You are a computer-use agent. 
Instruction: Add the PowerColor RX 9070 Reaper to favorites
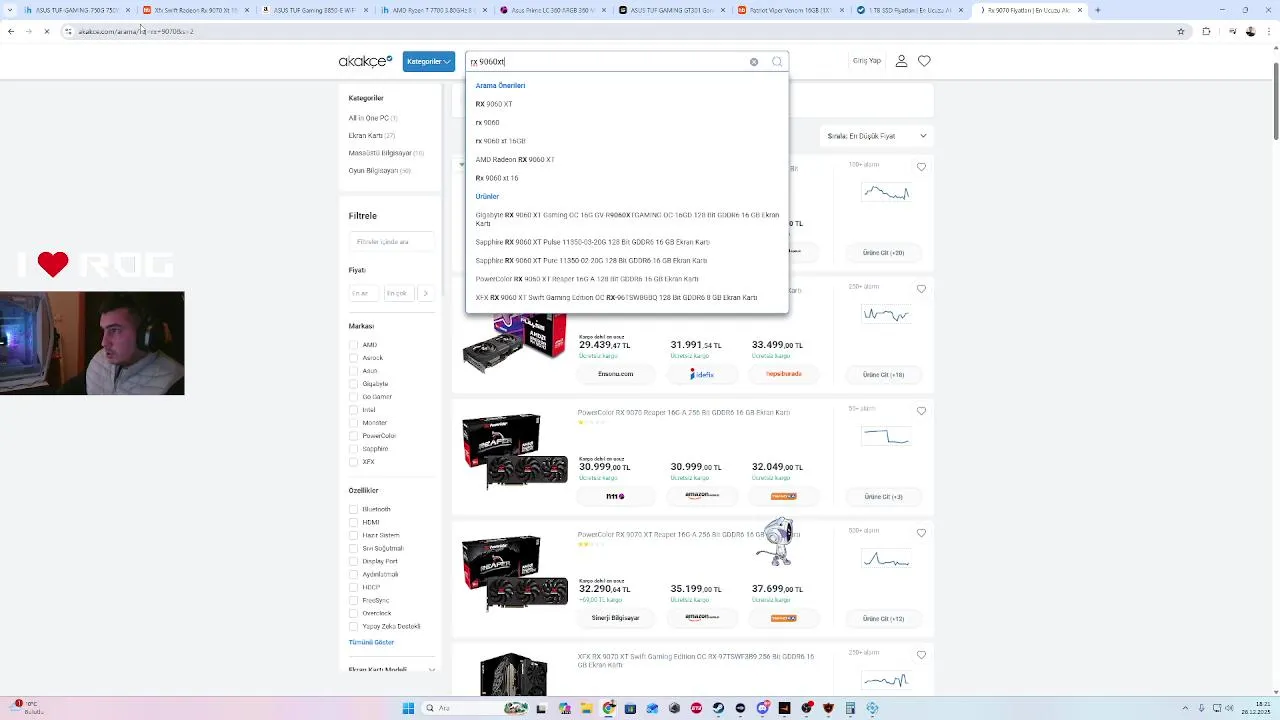pos(921,411)
